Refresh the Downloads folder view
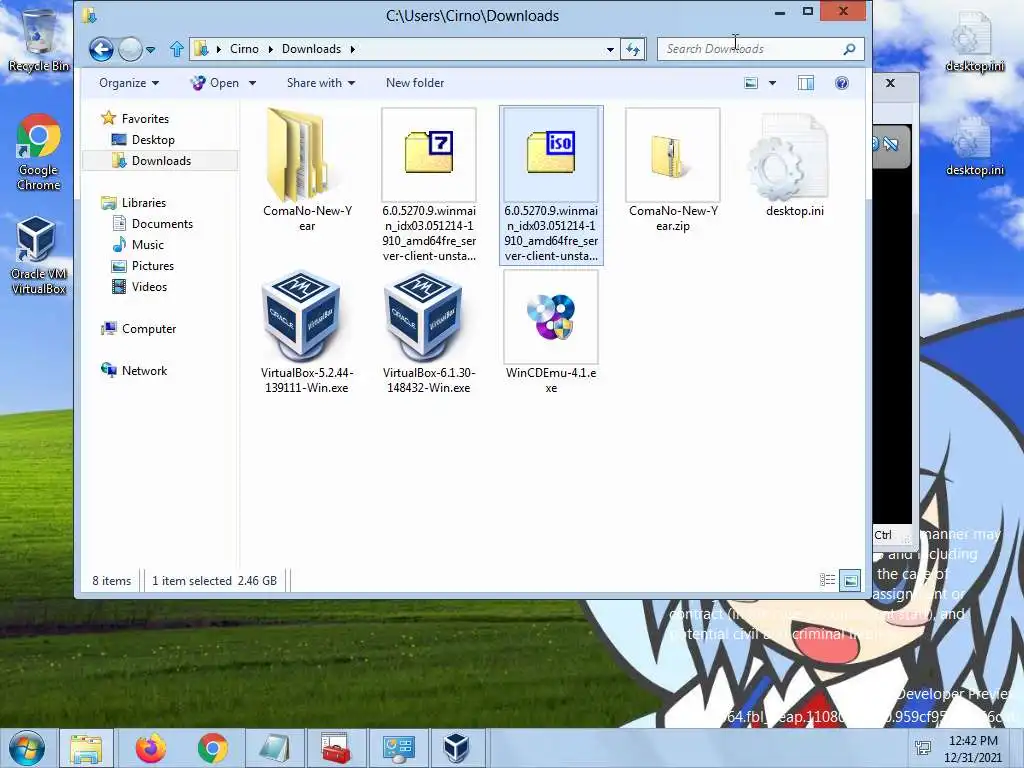 633,49
